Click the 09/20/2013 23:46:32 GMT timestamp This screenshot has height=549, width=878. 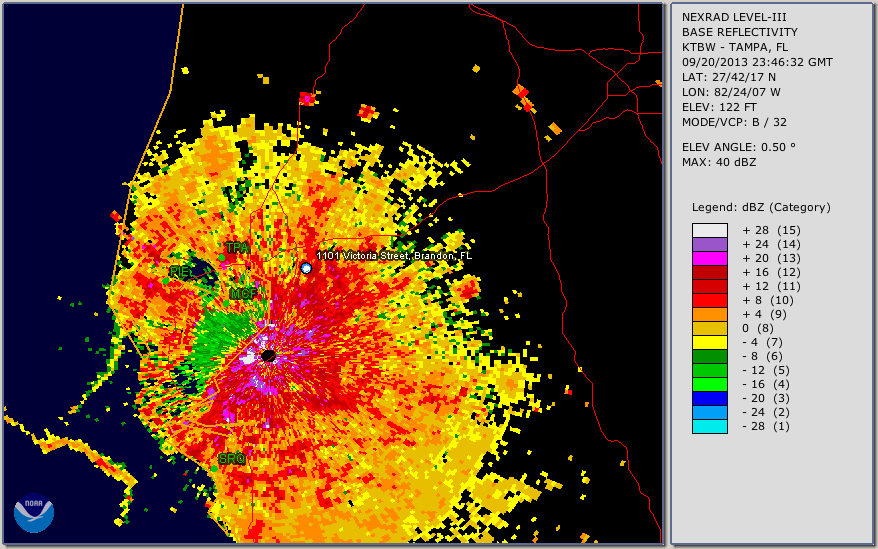757,62
